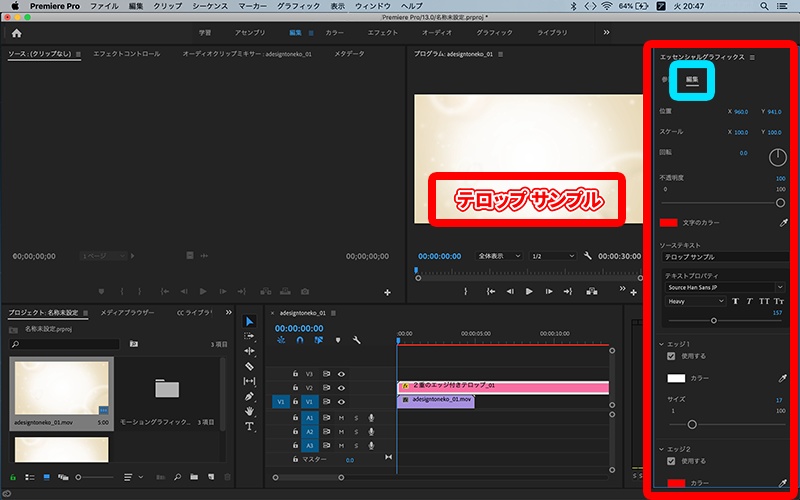Click the red 文字のカラー swatch

pos(668,222)
